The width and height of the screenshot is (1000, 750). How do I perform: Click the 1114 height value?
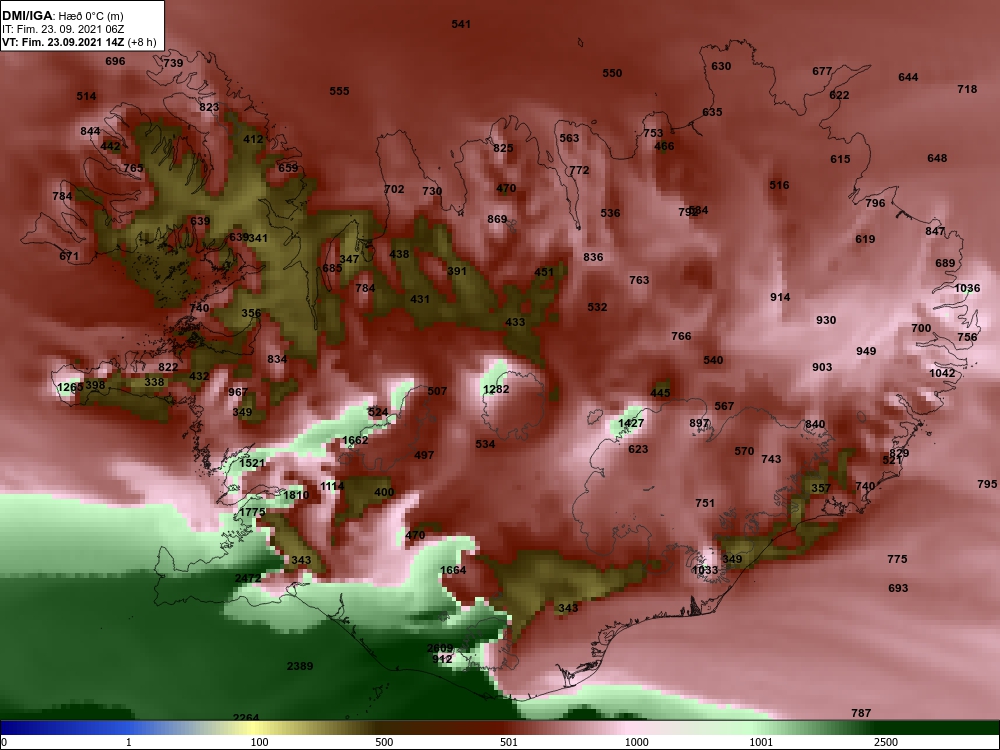click(332, 486)
